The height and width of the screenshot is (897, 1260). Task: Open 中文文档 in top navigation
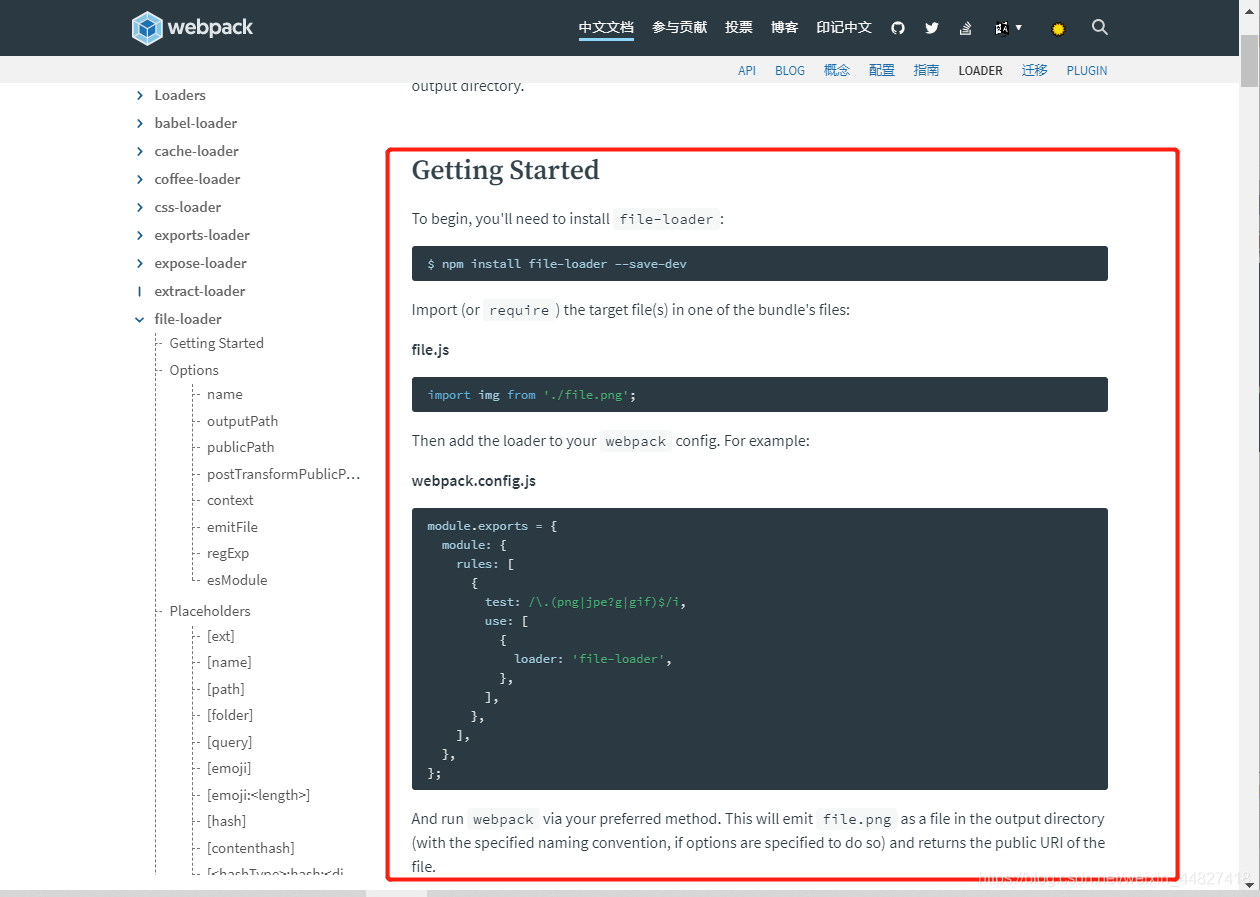coord(606,27)
